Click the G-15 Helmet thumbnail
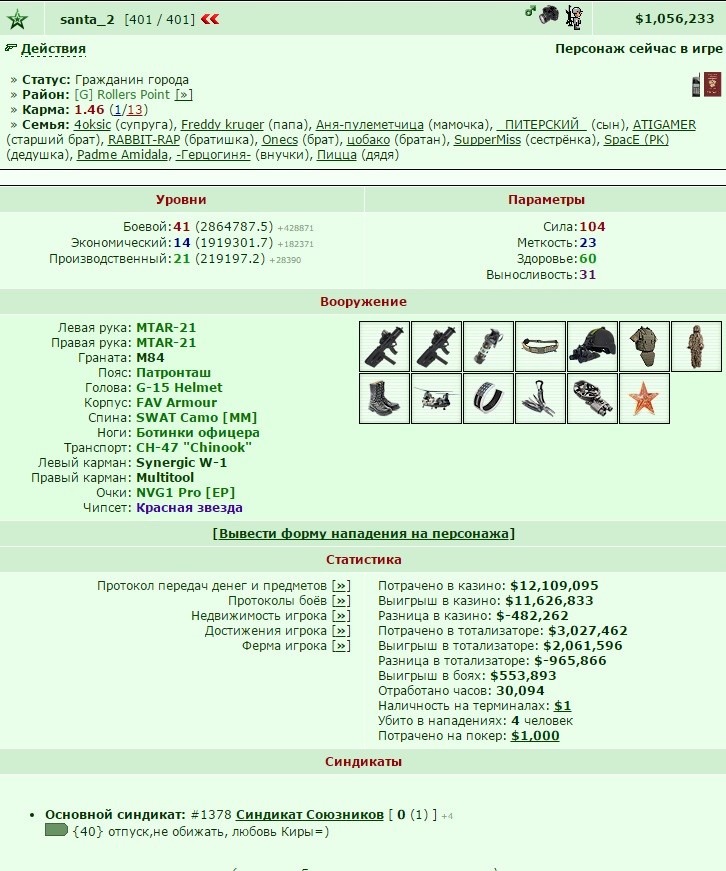This screenshot has width=726, height=871. [593, 346]
